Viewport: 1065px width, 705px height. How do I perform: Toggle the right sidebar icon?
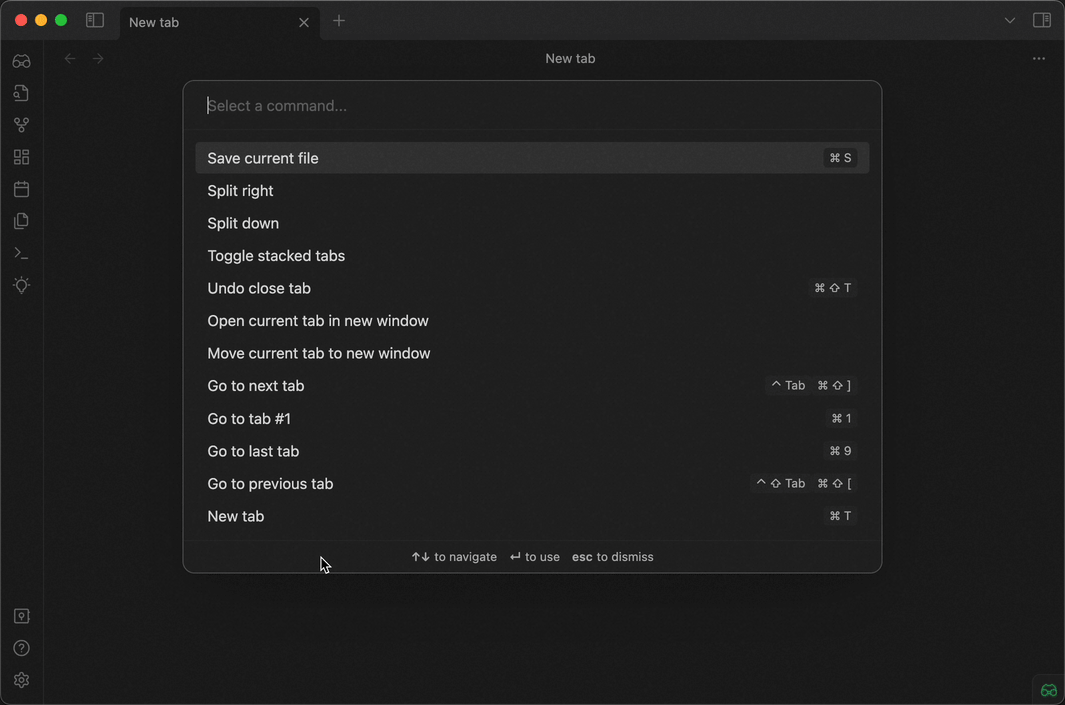1042,20
